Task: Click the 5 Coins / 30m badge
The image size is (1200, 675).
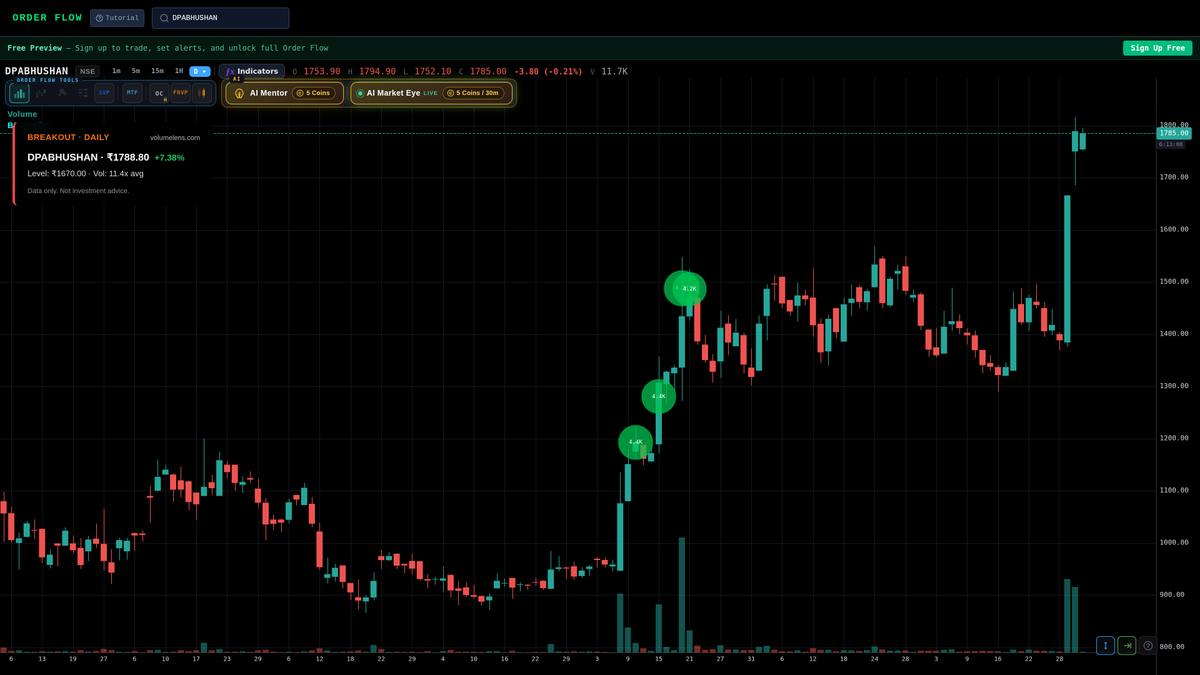Action: coord(473,93)
